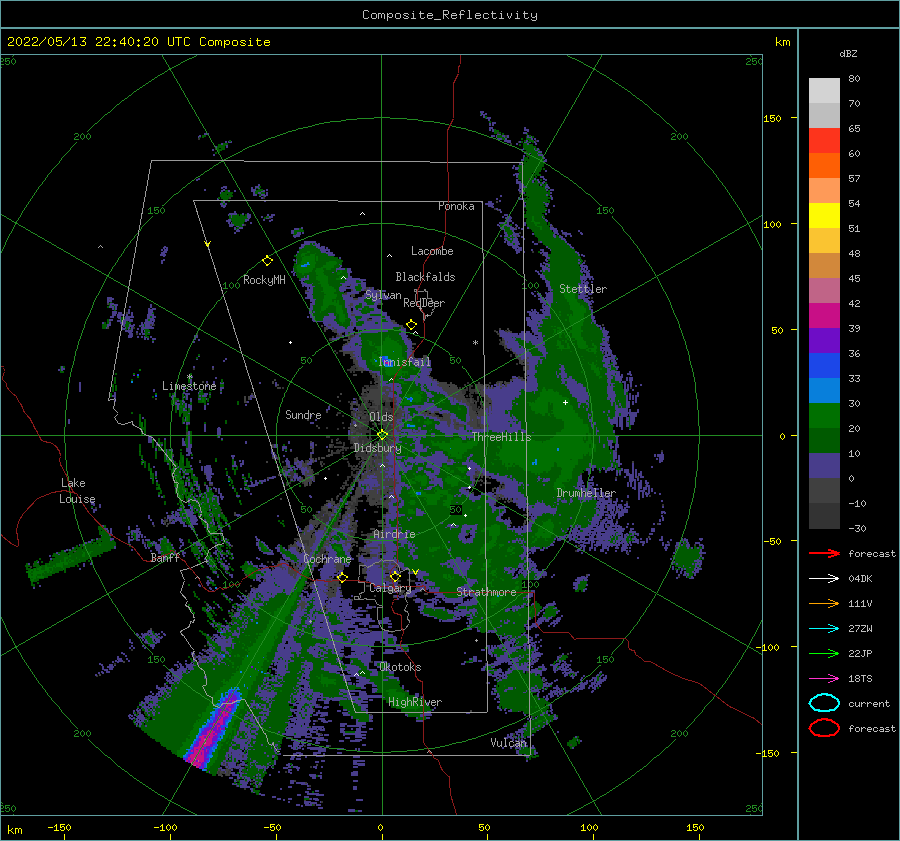Click light blue swatch between 33 and 30 dBZ
This screenshot has height=841, width=900.
click(824, 391)
